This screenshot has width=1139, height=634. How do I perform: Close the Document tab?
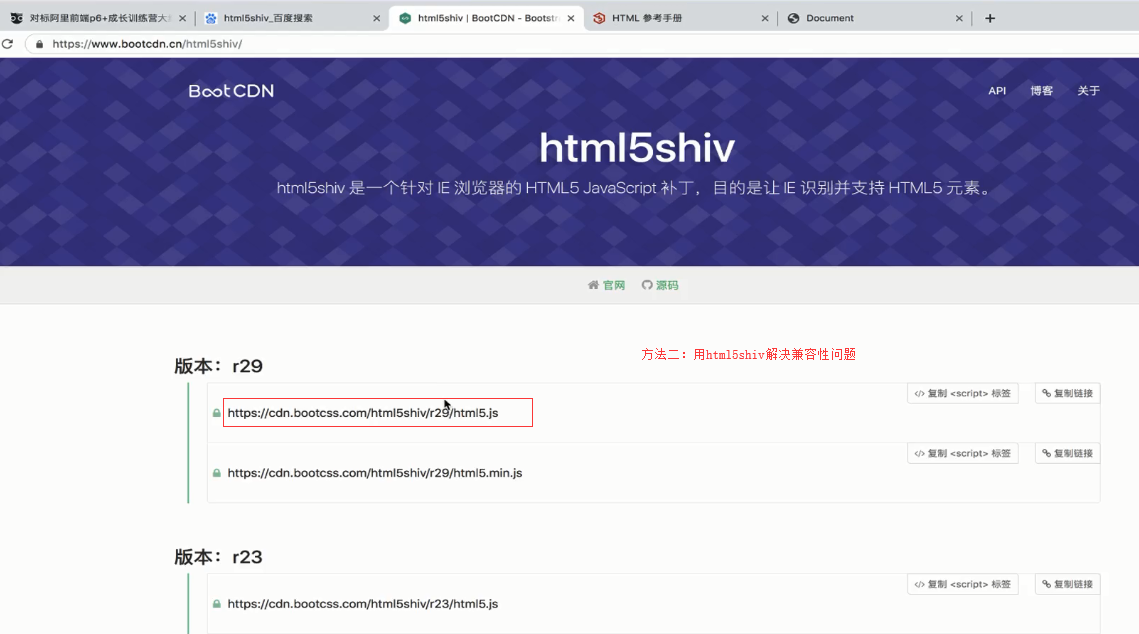coord(959,18)
